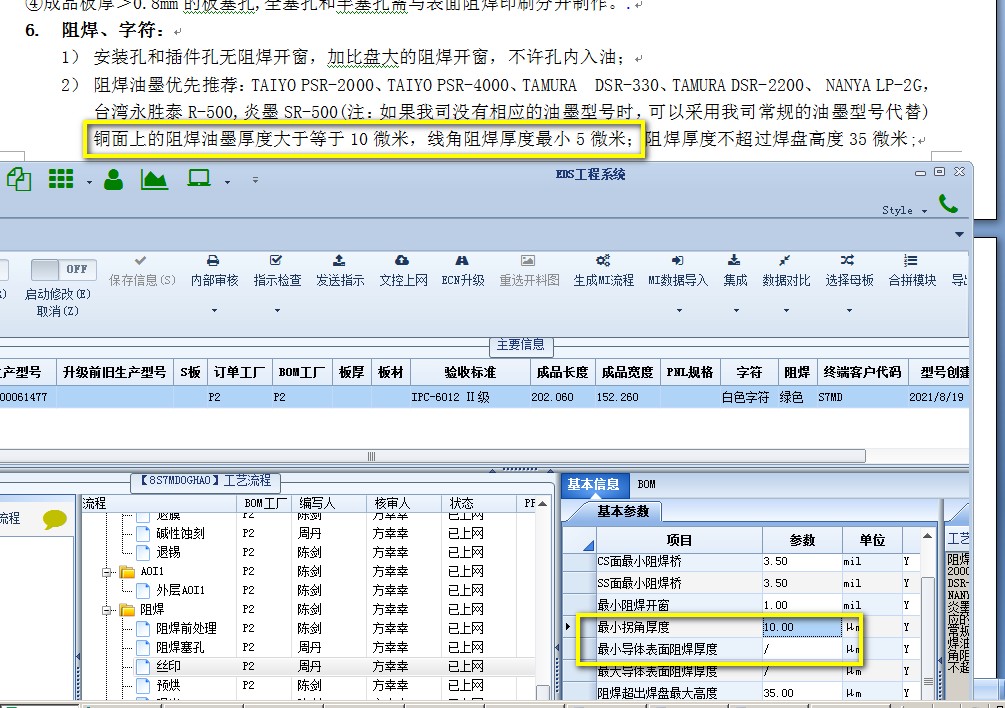1005x708 pixels.
Task: Click 取消(Z) button
Action: coord(58,311)
